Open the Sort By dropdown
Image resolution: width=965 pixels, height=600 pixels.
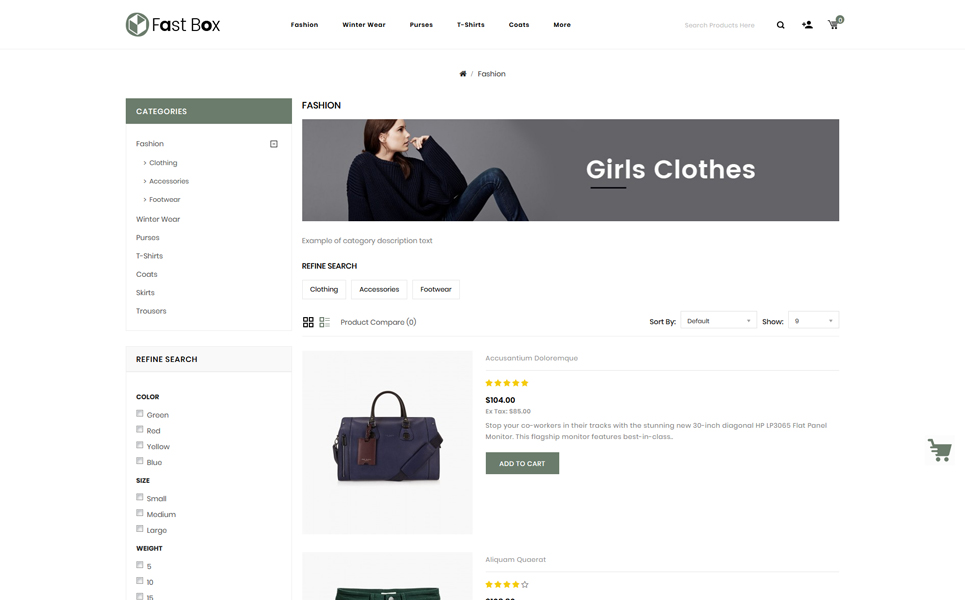coord(718,321)
